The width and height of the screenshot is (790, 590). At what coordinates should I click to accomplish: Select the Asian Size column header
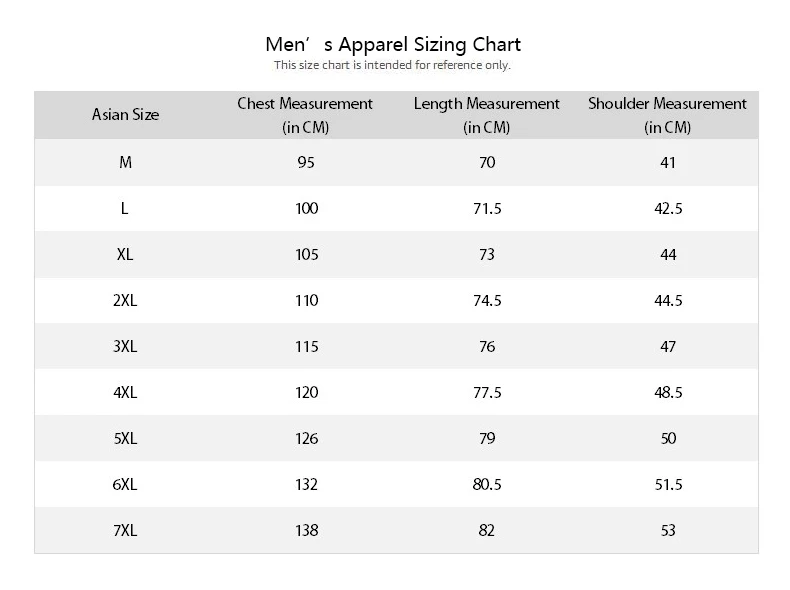point(125,114)
